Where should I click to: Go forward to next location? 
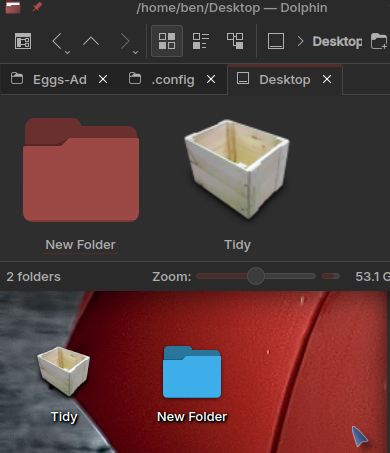coord(125,41)
